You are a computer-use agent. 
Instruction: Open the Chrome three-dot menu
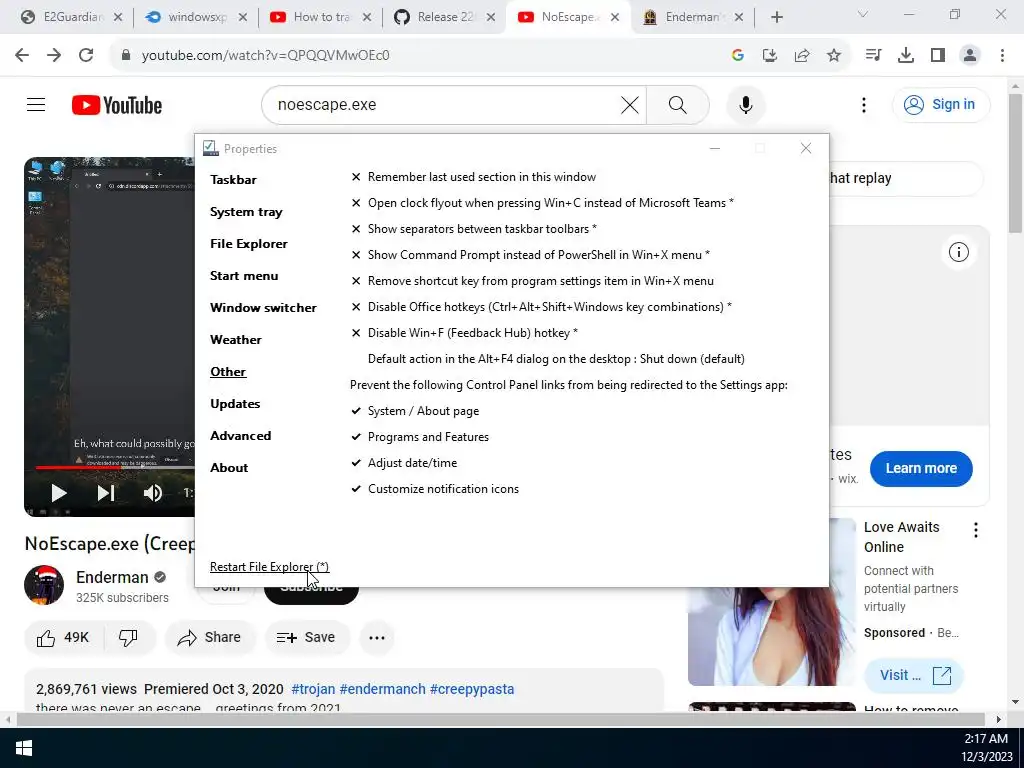tap(1002, 56)
